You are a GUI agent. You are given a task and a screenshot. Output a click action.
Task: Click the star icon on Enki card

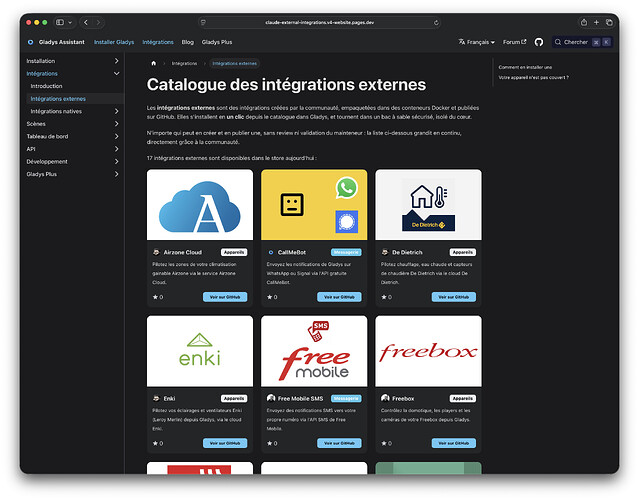tap(155, 443)
